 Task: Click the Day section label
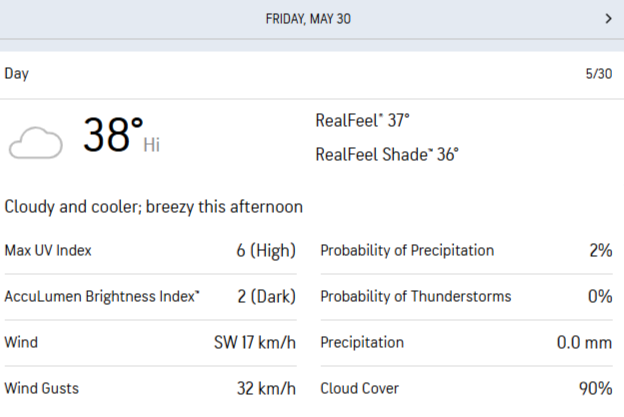[x=17, y=74]
